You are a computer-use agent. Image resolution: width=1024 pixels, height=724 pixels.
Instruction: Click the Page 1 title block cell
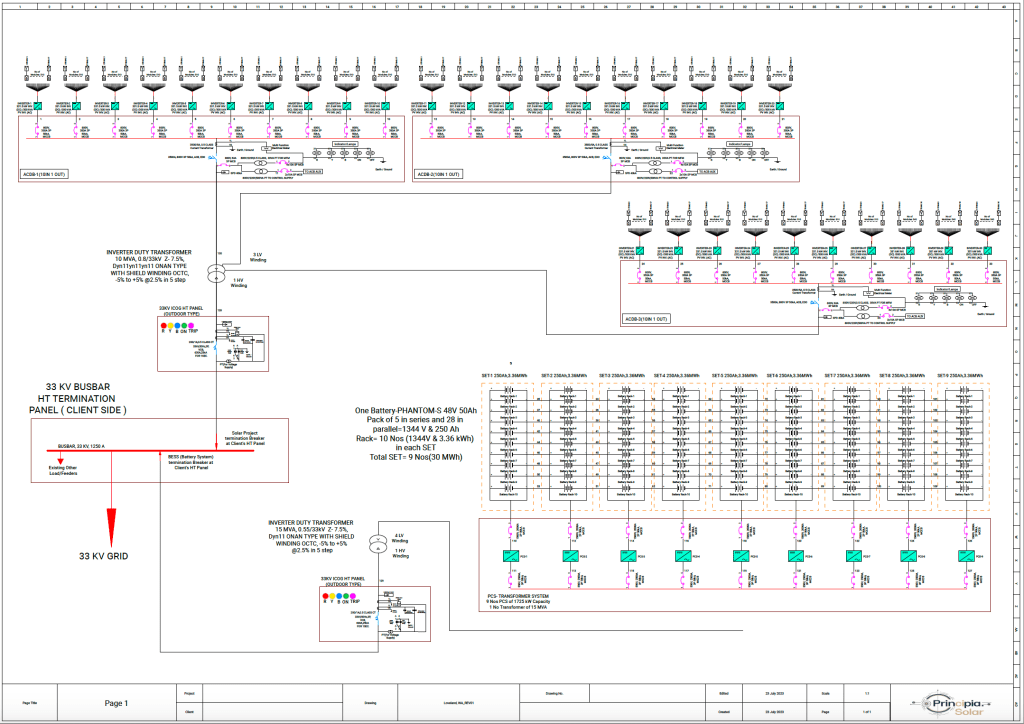click(116, 703)
